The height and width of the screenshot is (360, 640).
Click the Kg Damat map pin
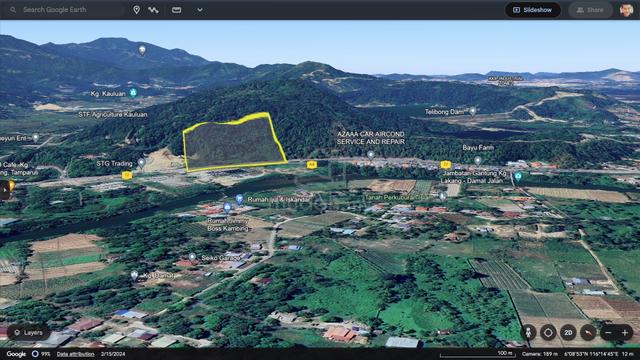134,275
